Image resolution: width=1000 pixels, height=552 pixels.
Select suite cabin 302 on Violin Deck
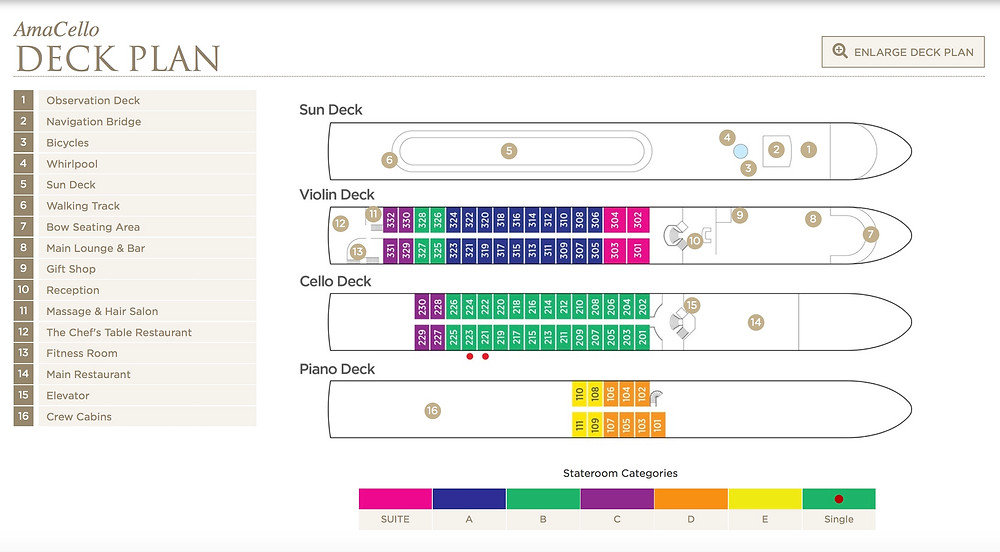tap(638, 220)
